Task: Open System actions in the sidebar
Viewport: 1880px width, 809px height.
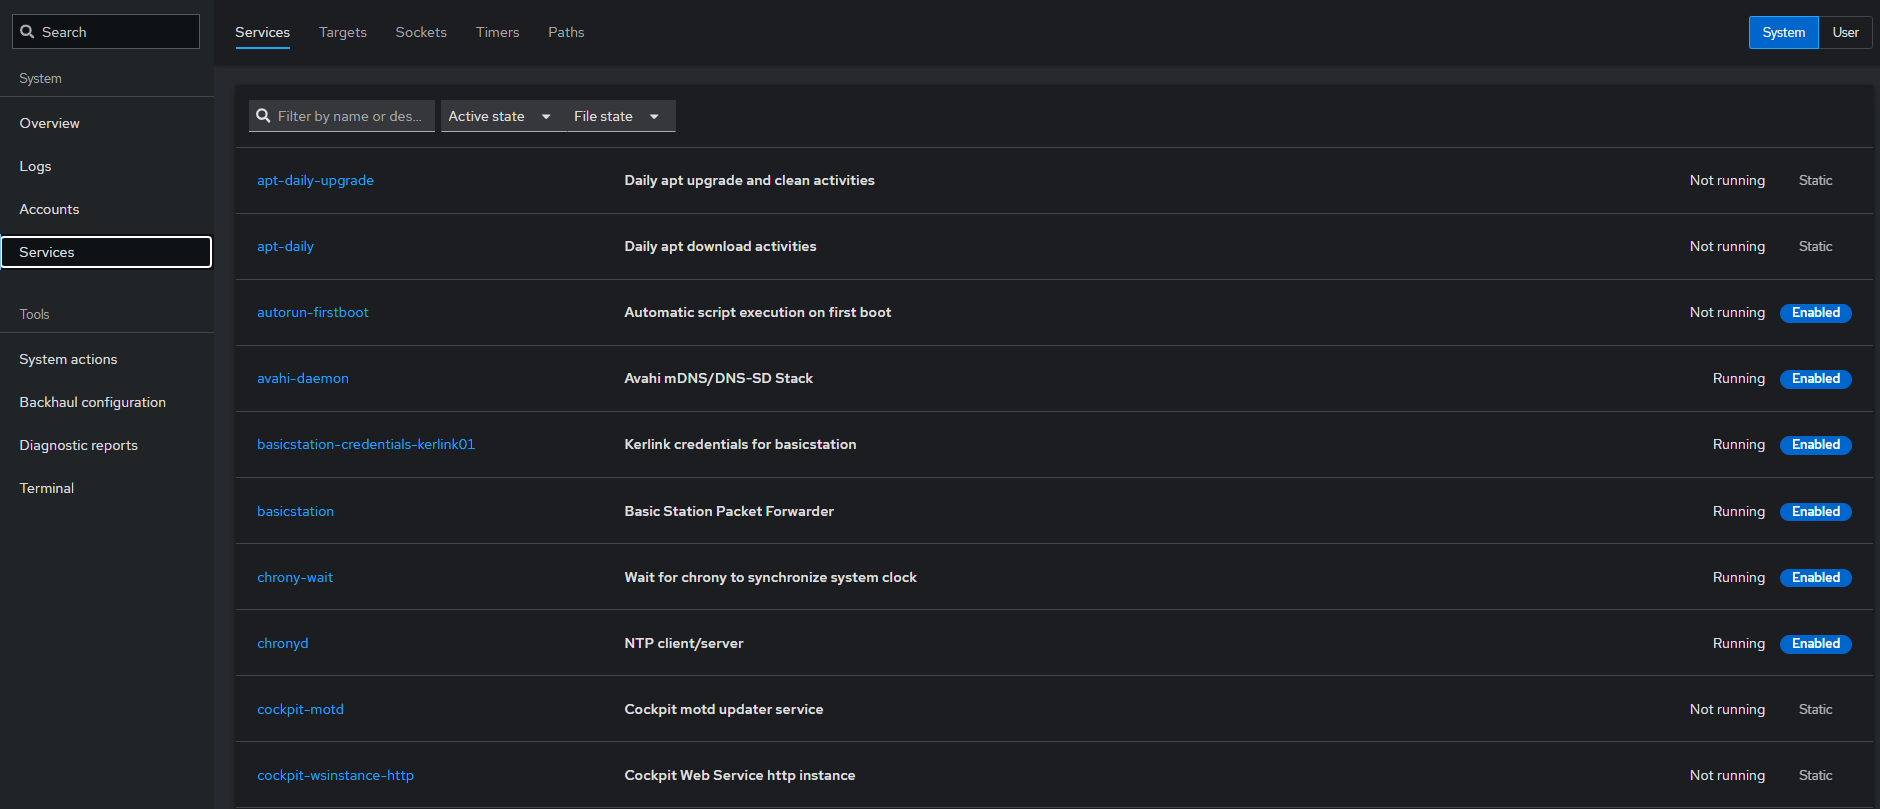Action: (x=107, y=359)
